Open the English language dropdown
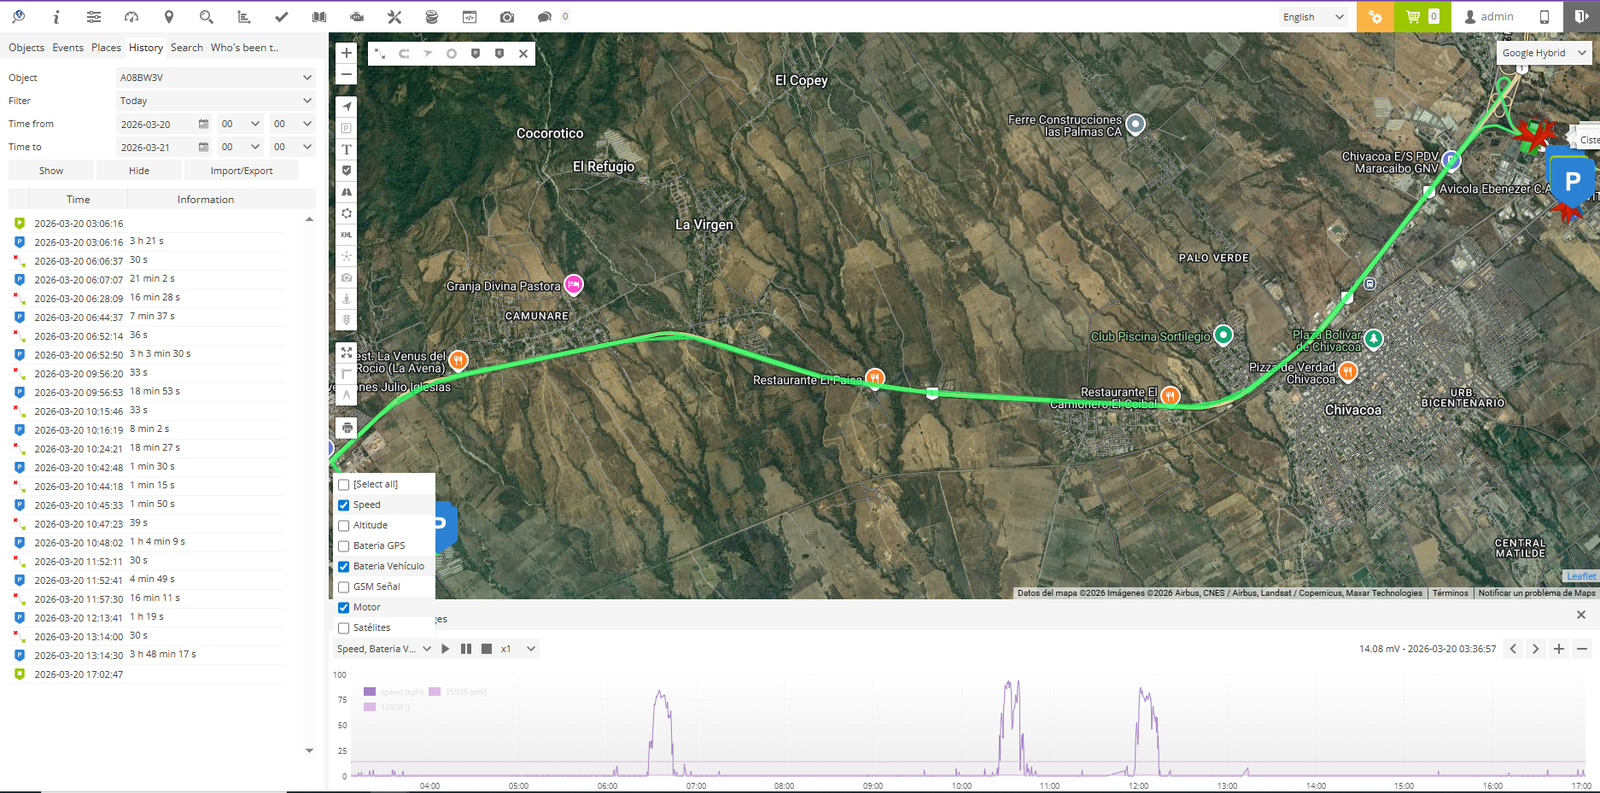This screenshot has height=793, width=1600. point(1313,17)
